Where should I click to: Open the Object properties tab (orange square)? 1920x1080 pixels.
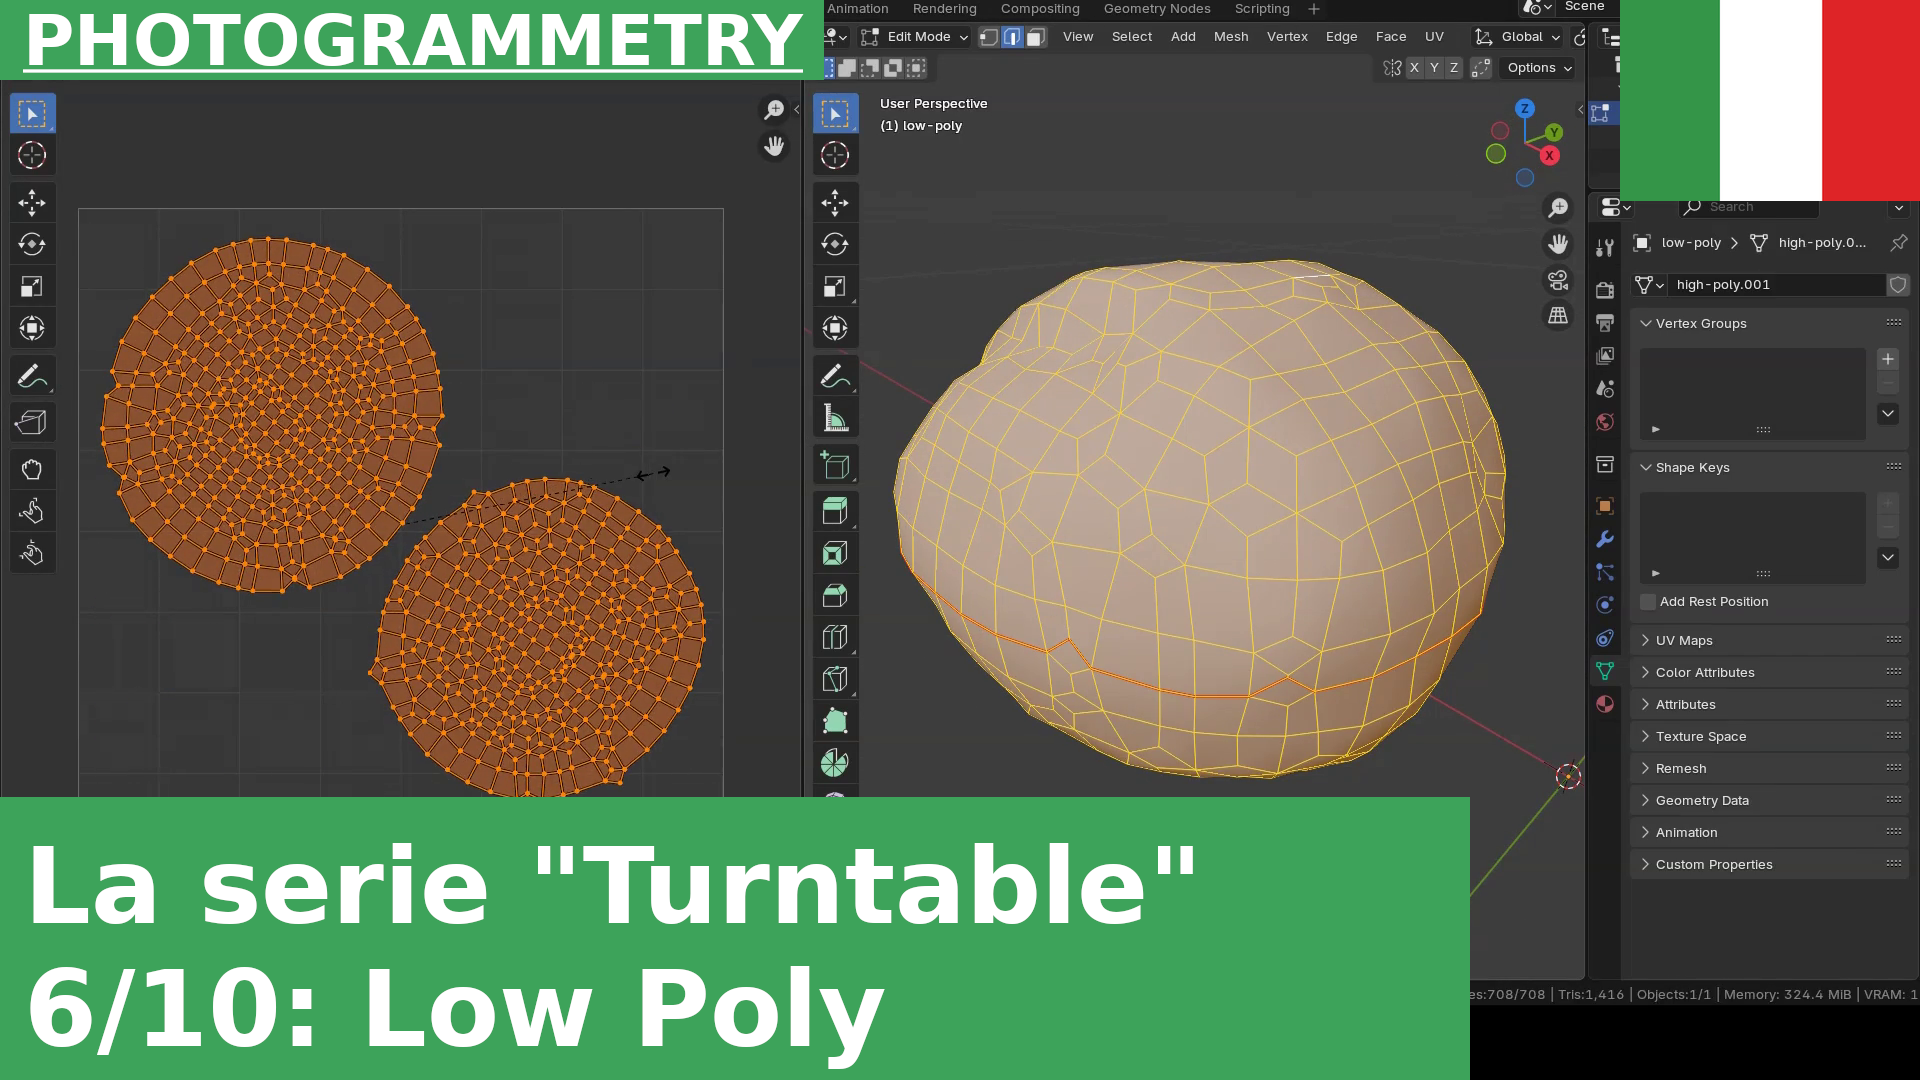[1605, 506]
